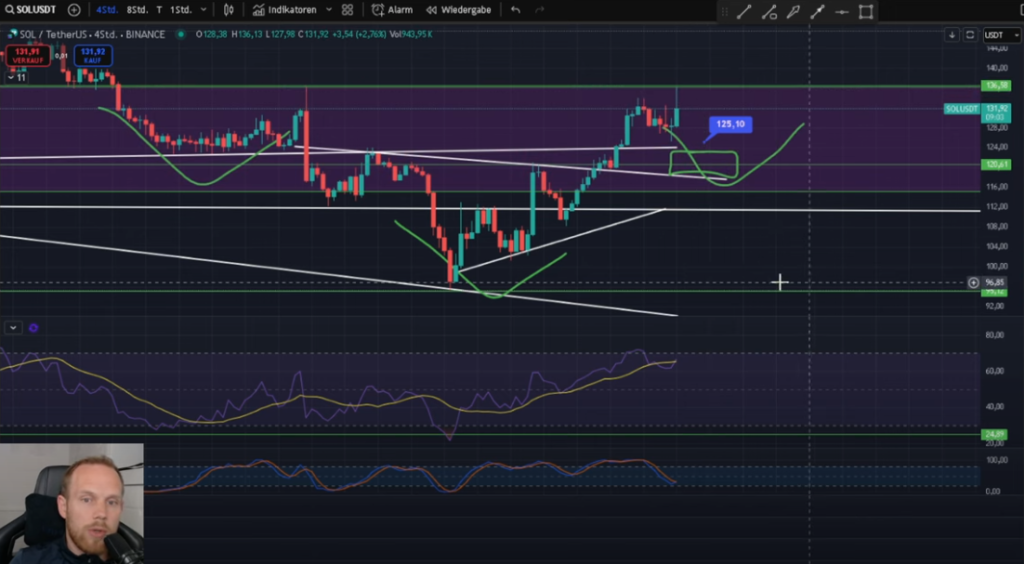This screenshot has height=564, width=1024.
Task: Open the USDT currency dropdown
Action: tap(1002, 35)
